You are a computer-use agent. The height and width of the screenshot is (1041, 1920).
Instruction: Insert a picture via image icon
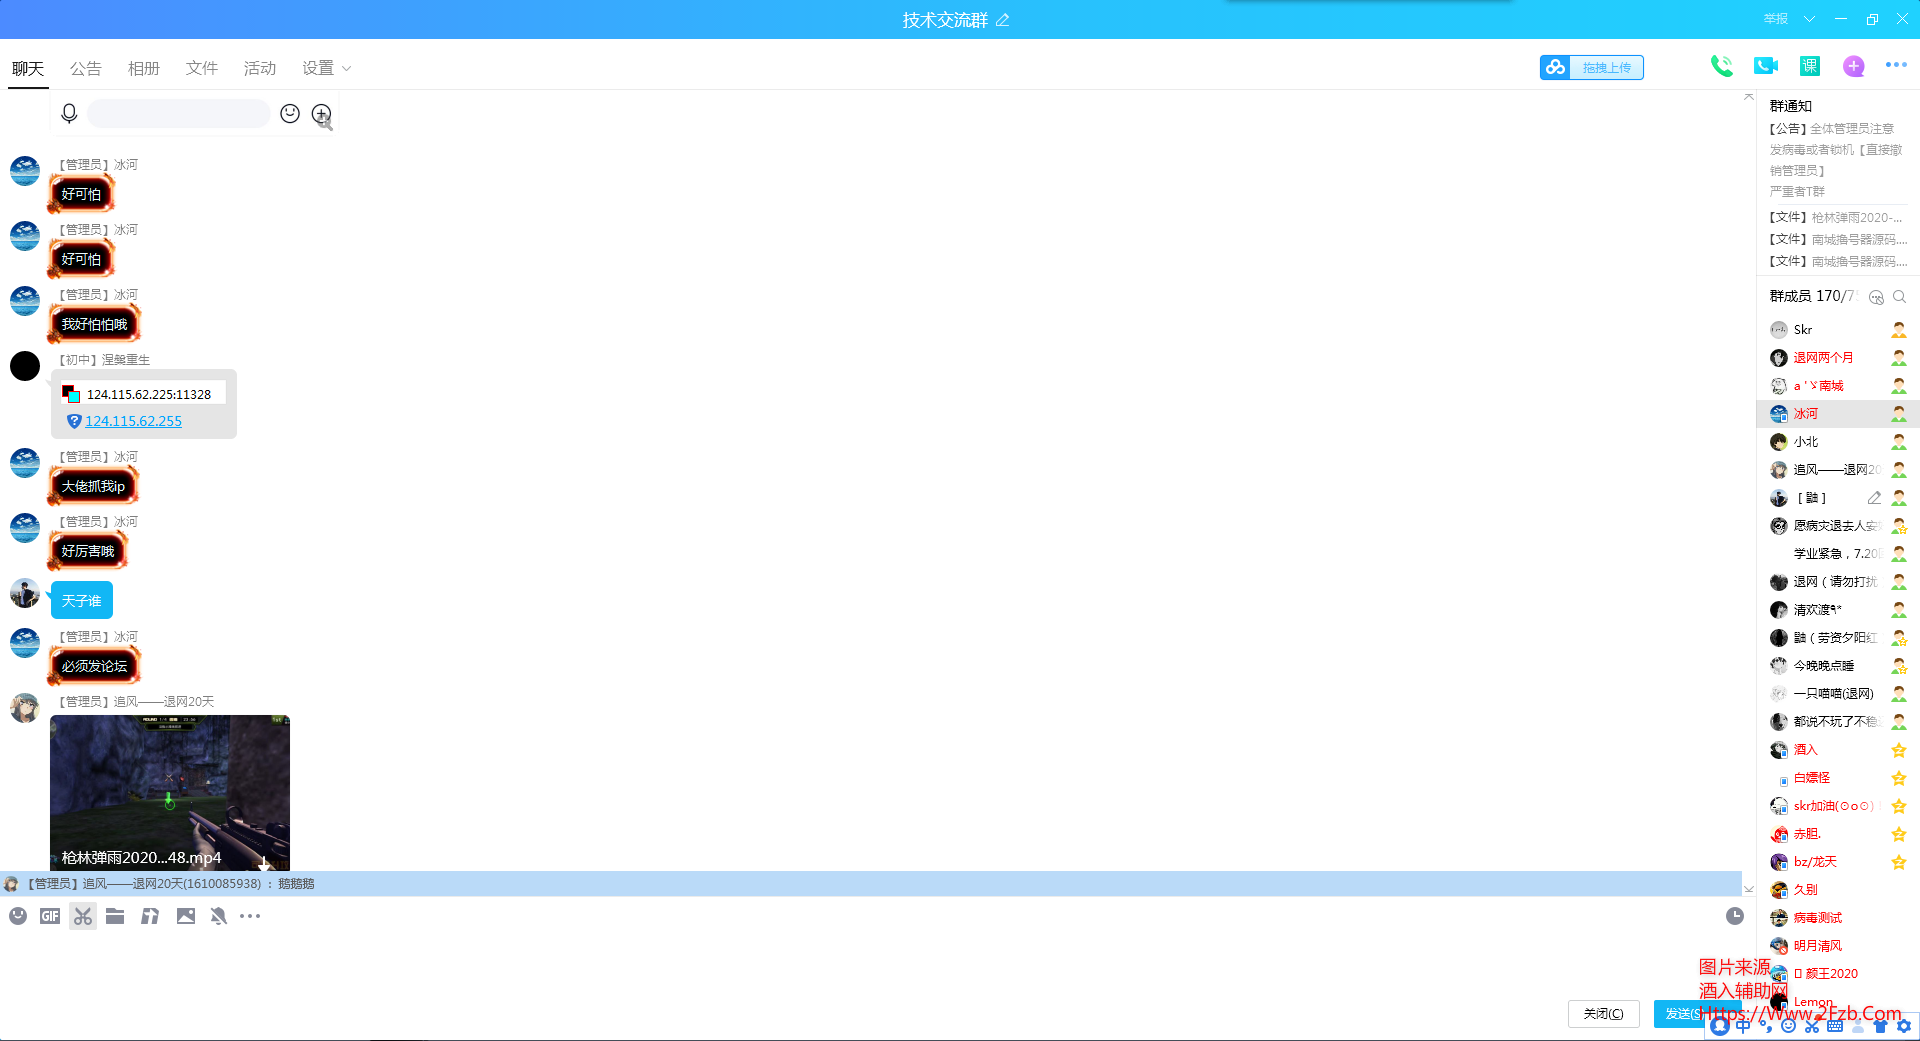186,916
